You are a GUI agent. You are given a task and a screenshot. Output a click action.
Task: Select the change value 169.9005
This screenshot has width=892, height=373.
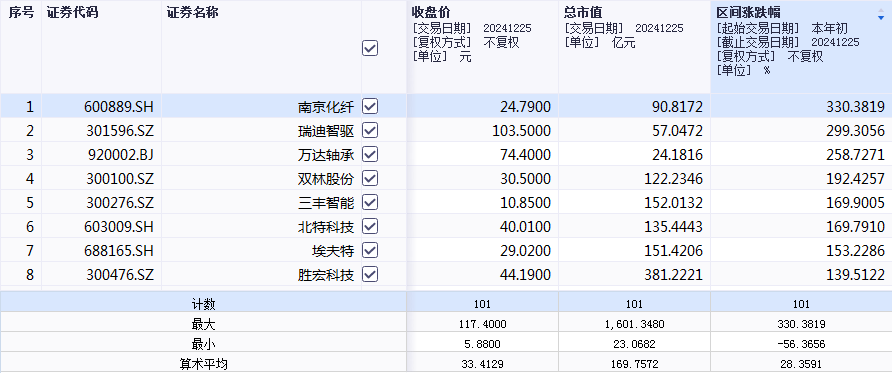tap(855, 203)
